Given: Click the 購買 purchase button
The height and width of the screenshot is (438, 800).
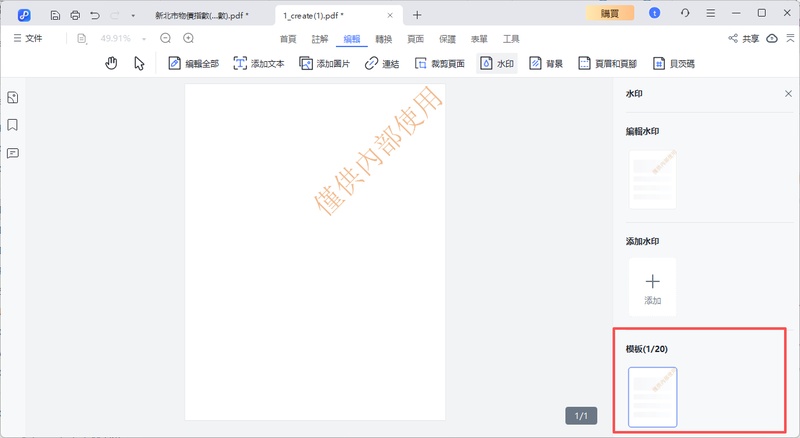Looking at the screenshot, I should pyautogui.click(x=610, y=13).
